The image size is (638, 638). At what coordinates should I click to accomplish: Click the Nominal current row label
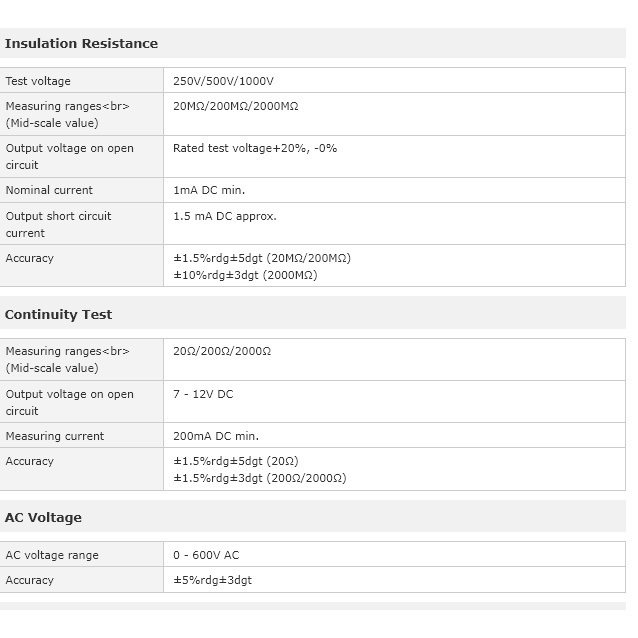tap(49, 190)
